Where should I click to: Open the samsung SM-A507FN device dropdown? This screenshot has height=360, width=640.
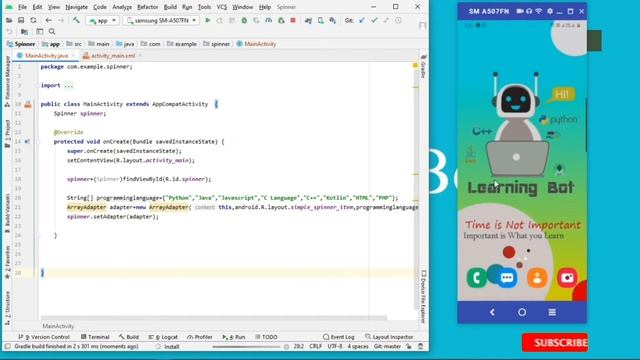coord(161,20)
